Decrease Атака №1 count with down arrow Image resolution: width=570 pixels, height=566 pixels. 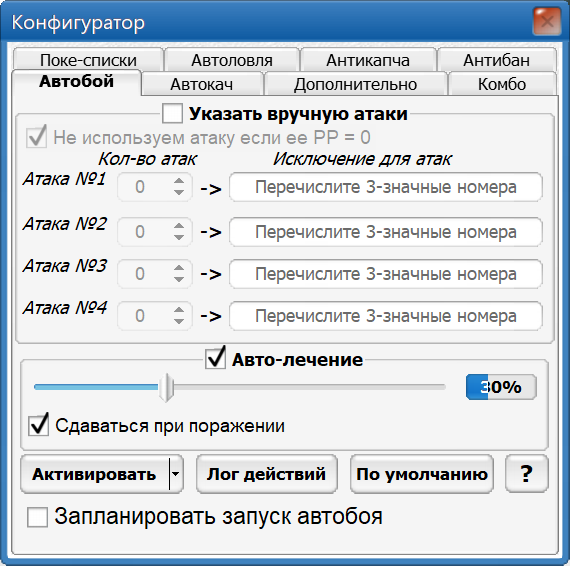pyautogui.click(x=179, y=193)
